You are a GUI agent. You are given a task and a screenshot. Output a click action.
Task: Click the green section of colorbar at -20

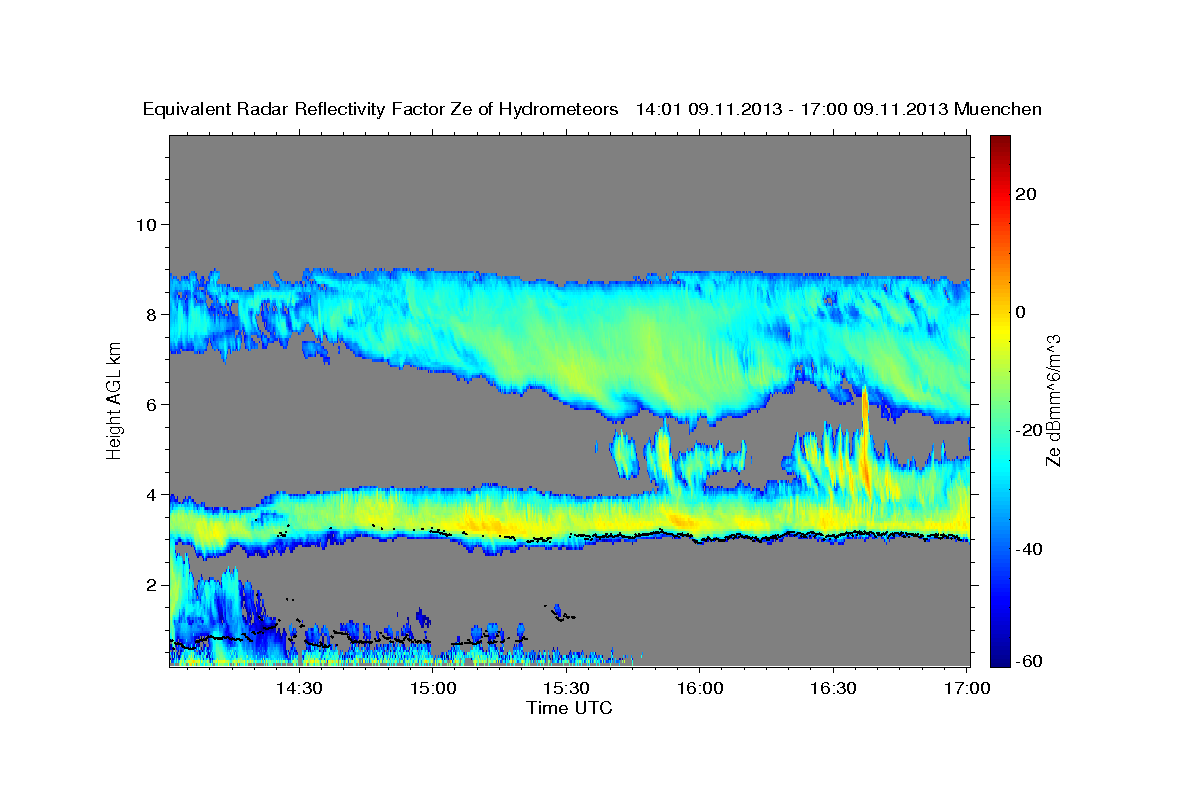click(999, 430)
